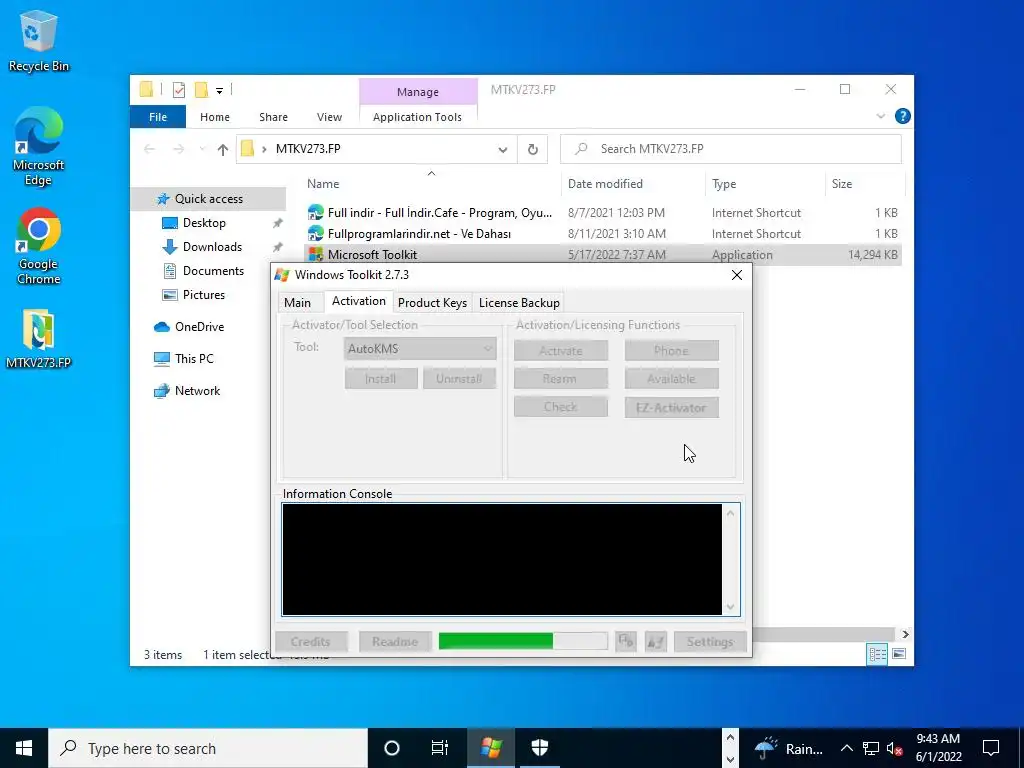Click the green progress bar in Toolkit
Screen dimensions: 1024x768
click(x=522, y=641)
